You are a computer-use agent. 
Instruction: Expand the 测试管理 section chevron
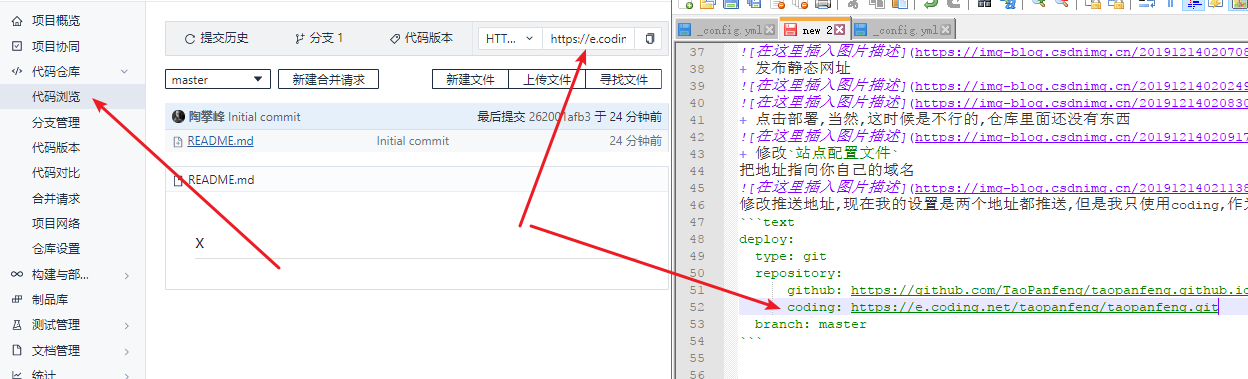coord(127,325)
